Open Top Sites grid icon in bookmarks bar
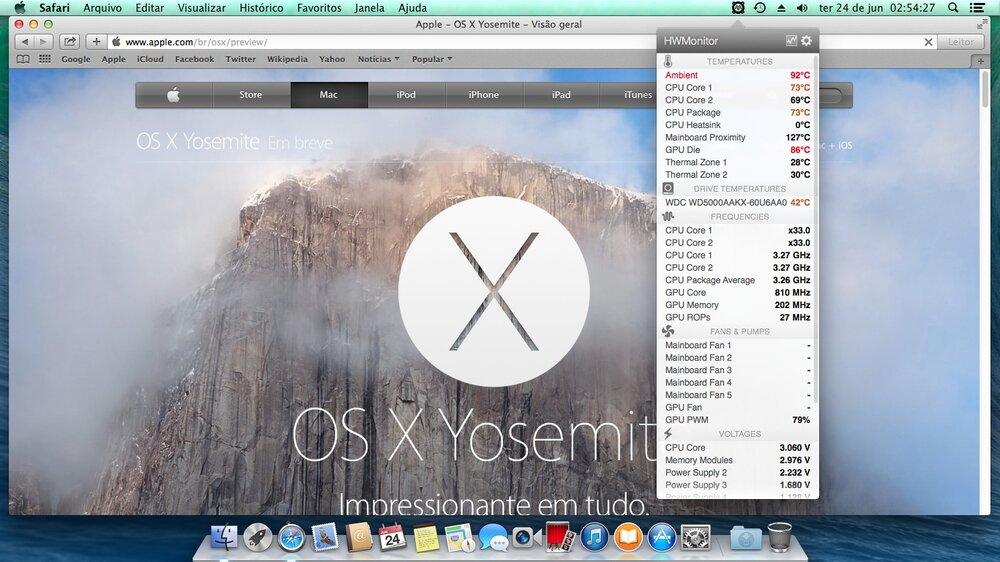The image size is (1000, 562). pos(45,59)
